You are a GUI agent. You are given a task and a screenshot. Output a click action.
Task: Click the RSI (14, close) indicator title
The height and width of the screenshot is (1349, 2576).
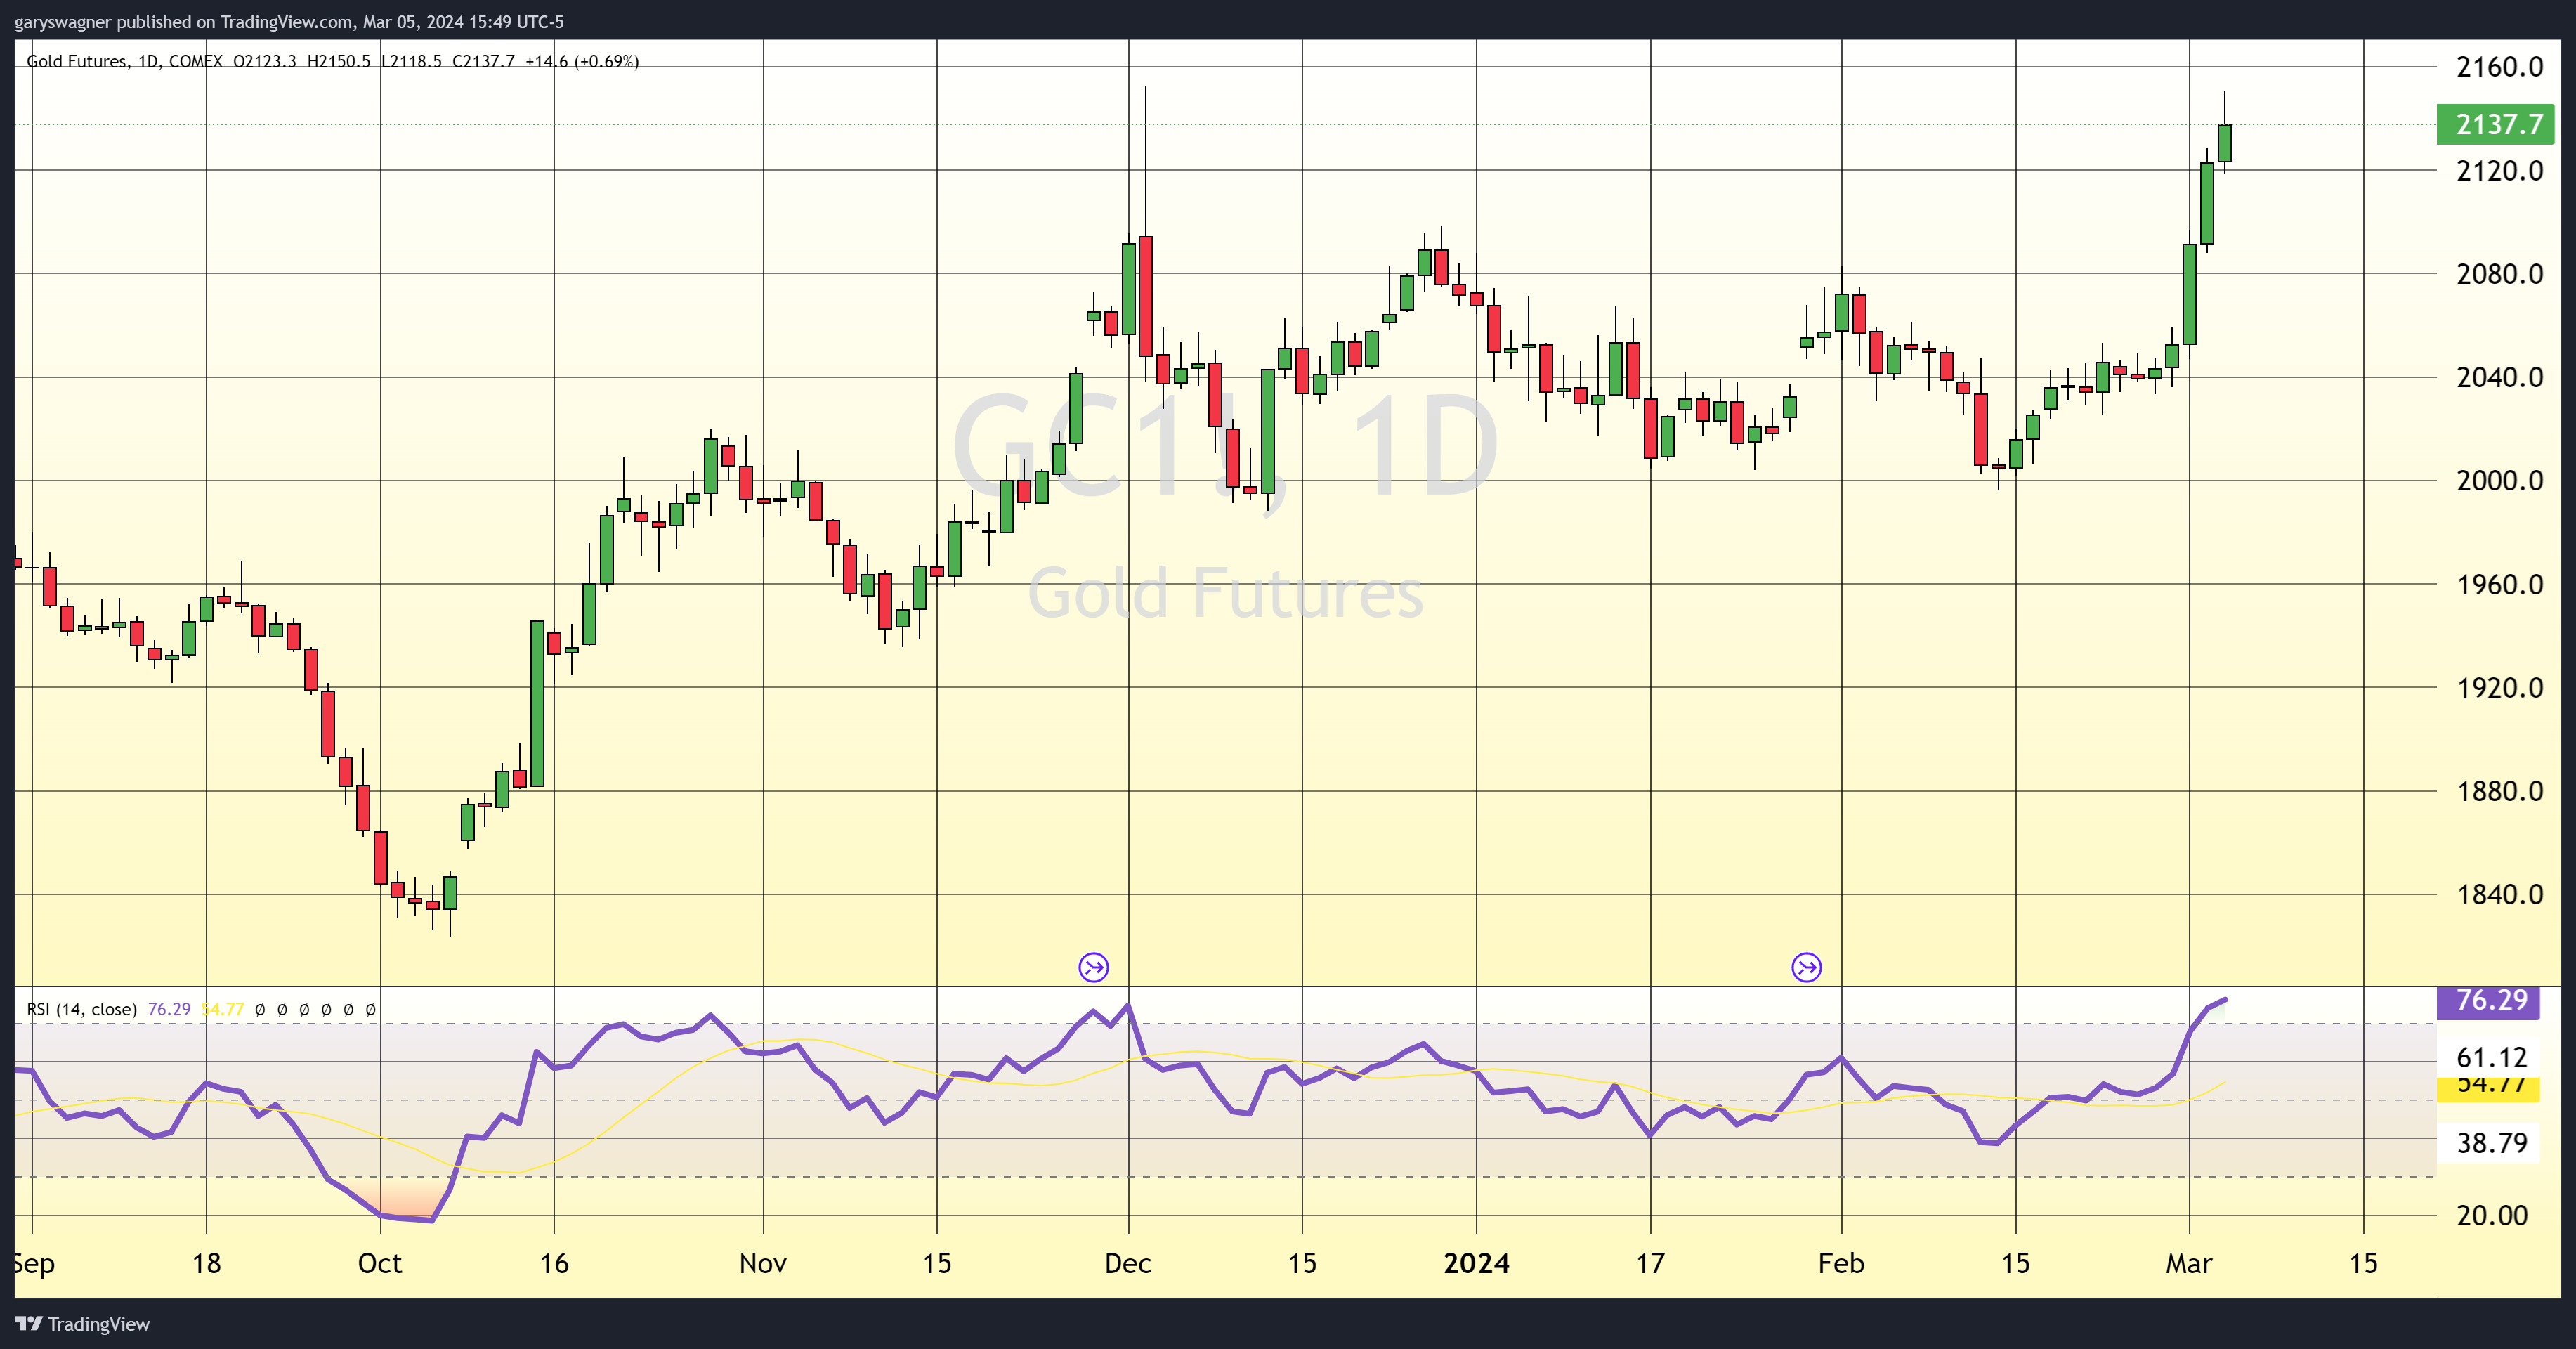[x=81, y=1009]
